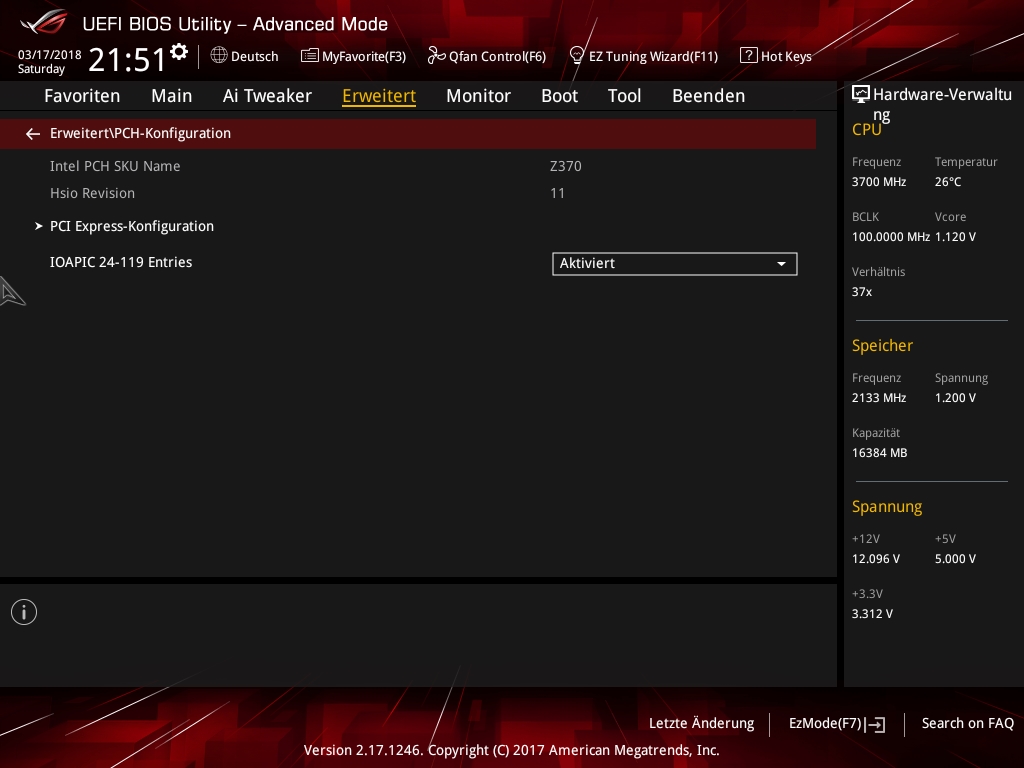1024x768 pixels.
Task: Click the BCLK value 100.0000 MHz
Action: click(891, 236)
